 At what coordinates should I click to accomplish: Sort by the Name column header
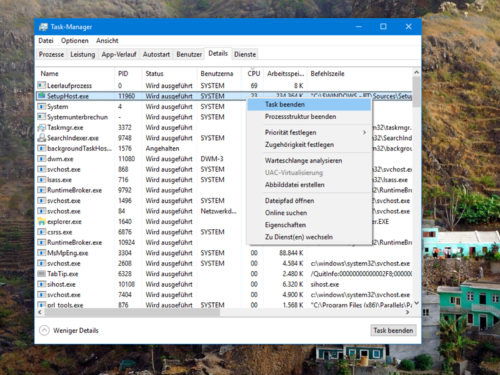coord(76,73)
